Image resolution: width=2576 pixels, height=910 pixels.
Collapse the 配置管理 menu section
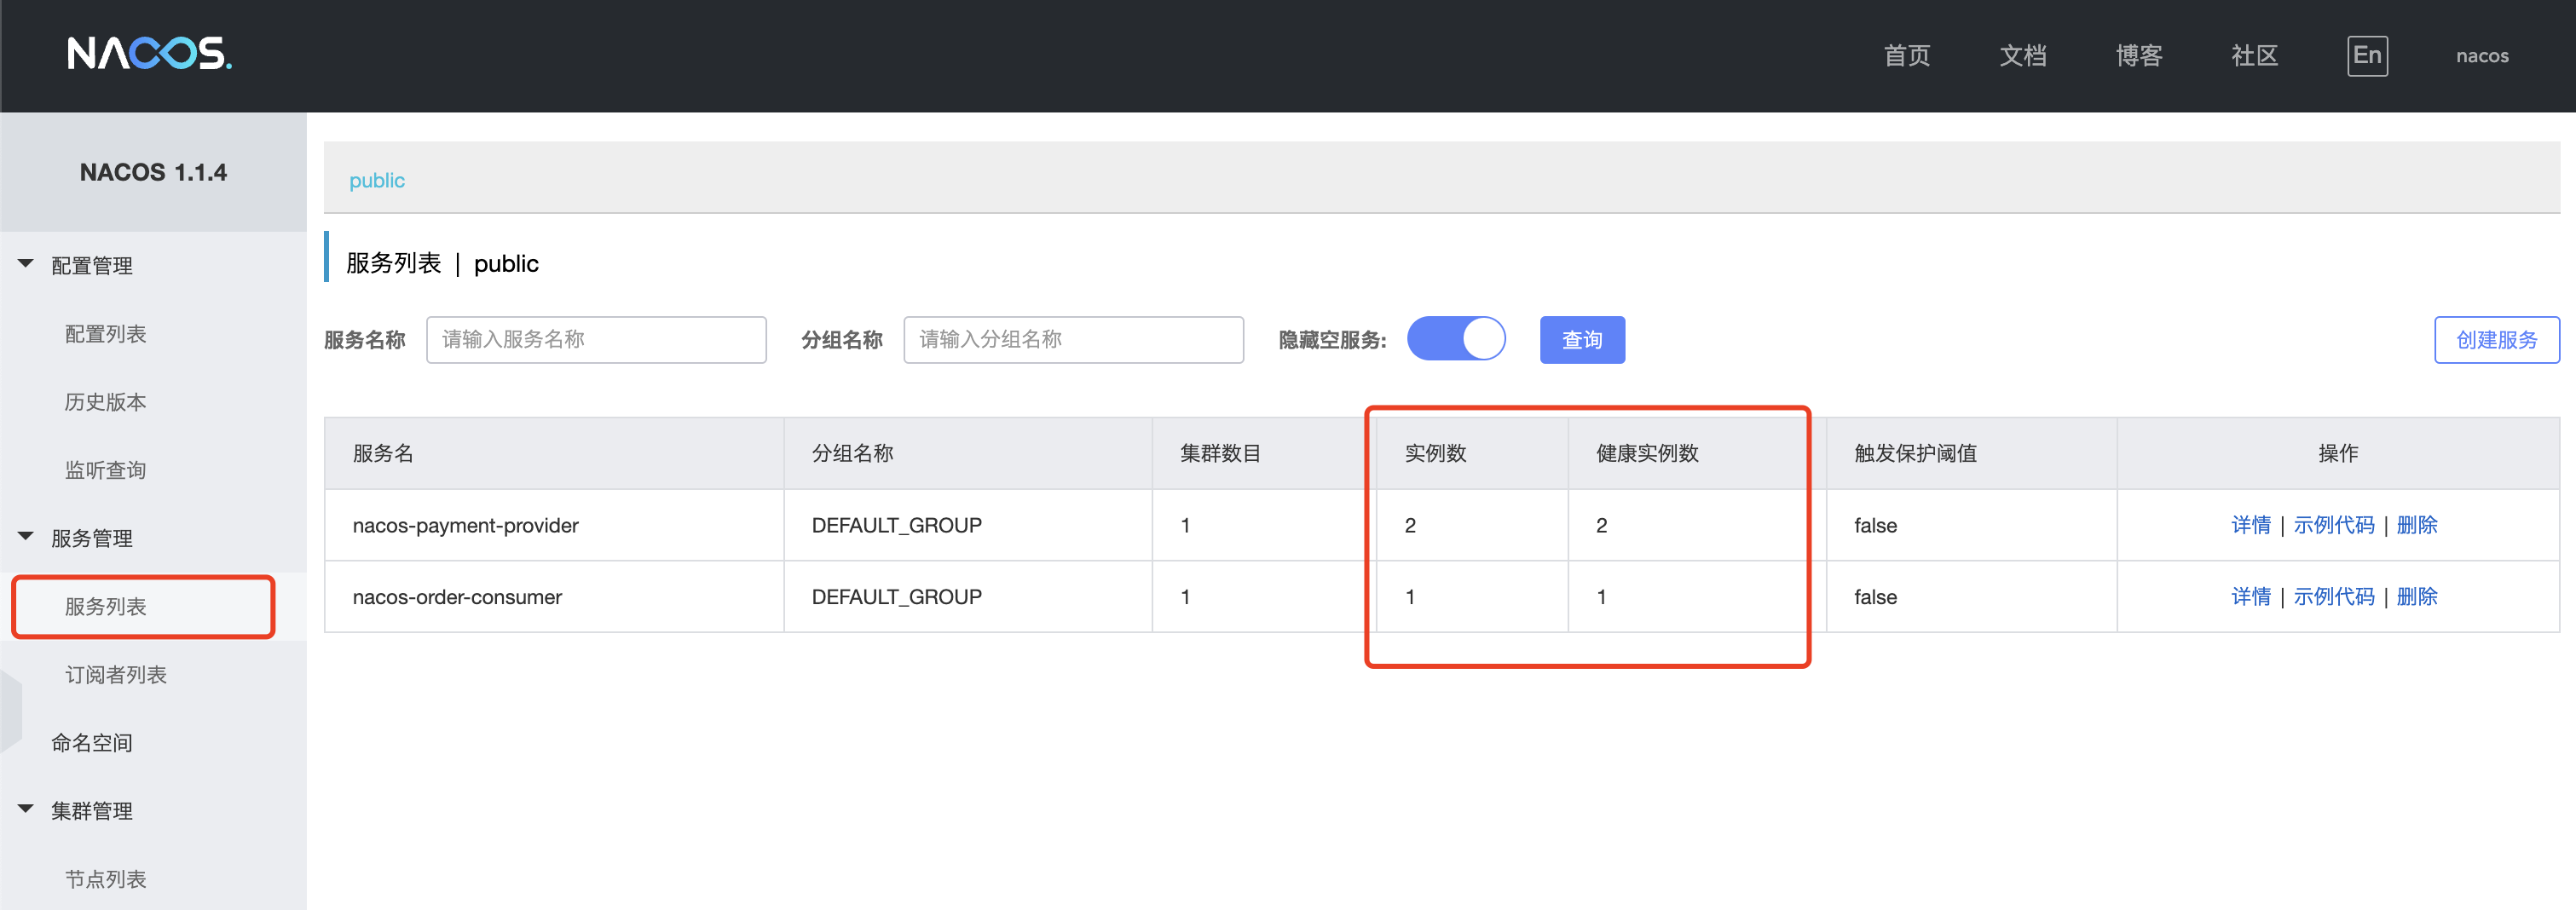tap(27, 265)
